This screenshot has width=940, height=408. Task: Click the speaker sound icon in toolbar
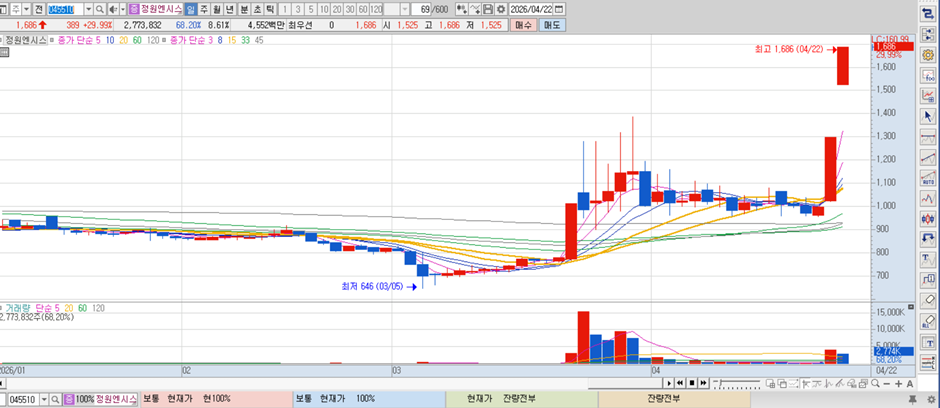click(113, 10)
